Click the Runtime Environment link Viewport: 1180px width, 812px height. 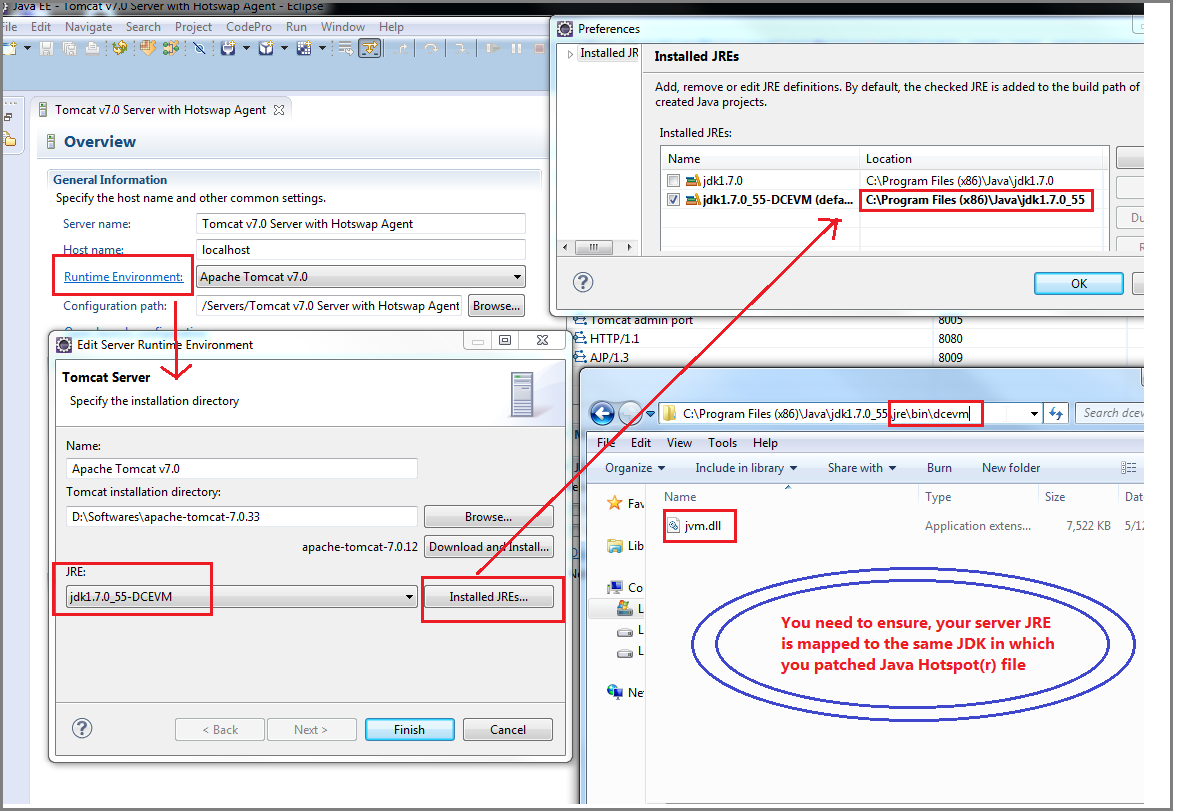(x=123, y=276)
